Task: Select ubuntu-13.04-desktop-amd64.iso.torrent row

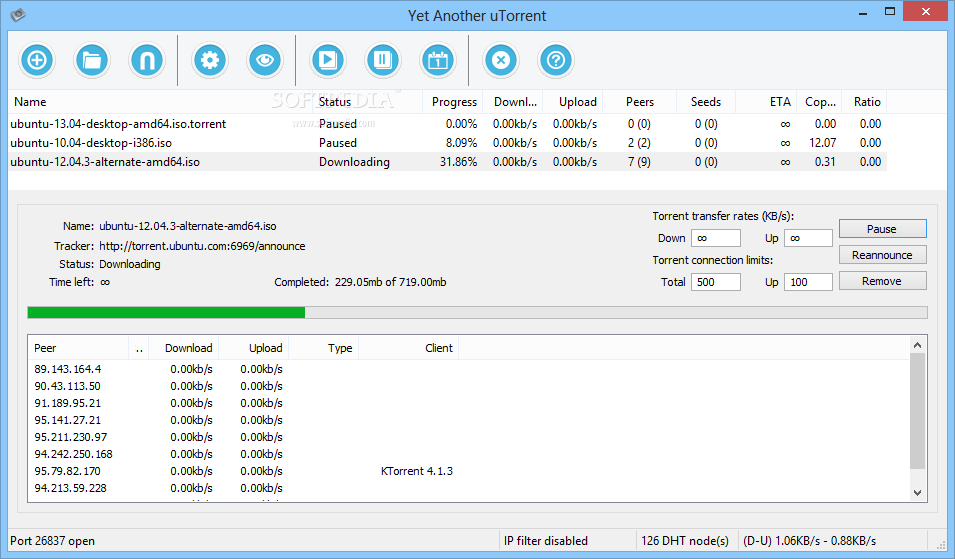Action: pos(447,124)
